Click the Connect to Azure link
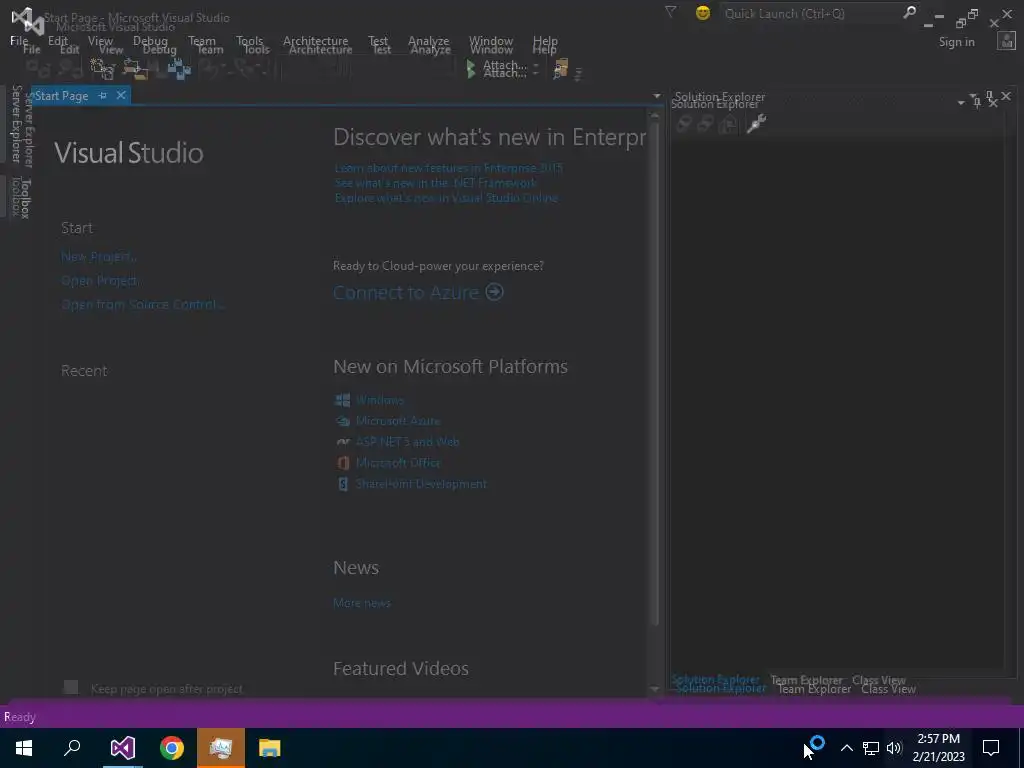Image resolution: width=1024 pixels, height=768 pixels. pyautogui.click(x=406, y=292)
